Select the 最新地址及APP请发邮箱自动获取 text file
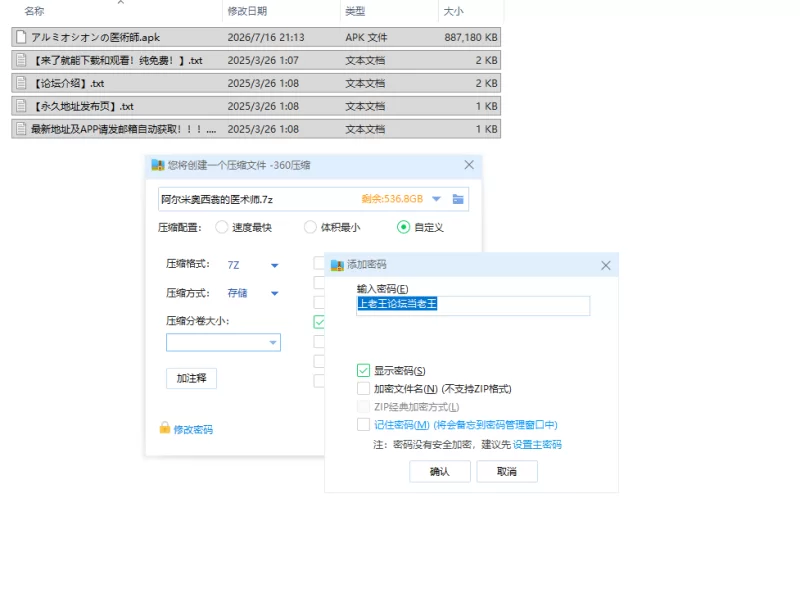 coord(256,129)
